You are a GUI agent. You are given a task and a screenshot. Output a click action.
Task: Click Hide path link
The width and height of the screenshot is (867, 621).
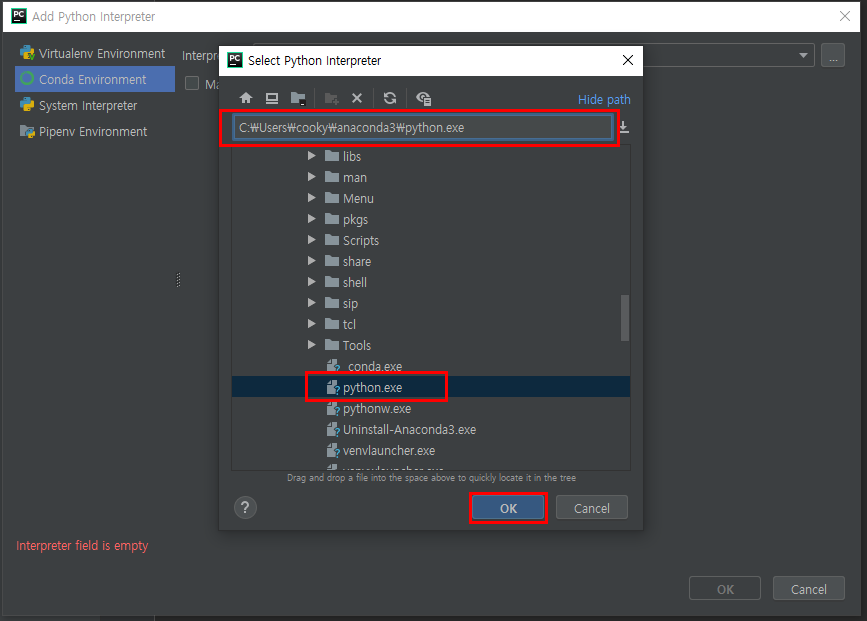coord(604,100)
